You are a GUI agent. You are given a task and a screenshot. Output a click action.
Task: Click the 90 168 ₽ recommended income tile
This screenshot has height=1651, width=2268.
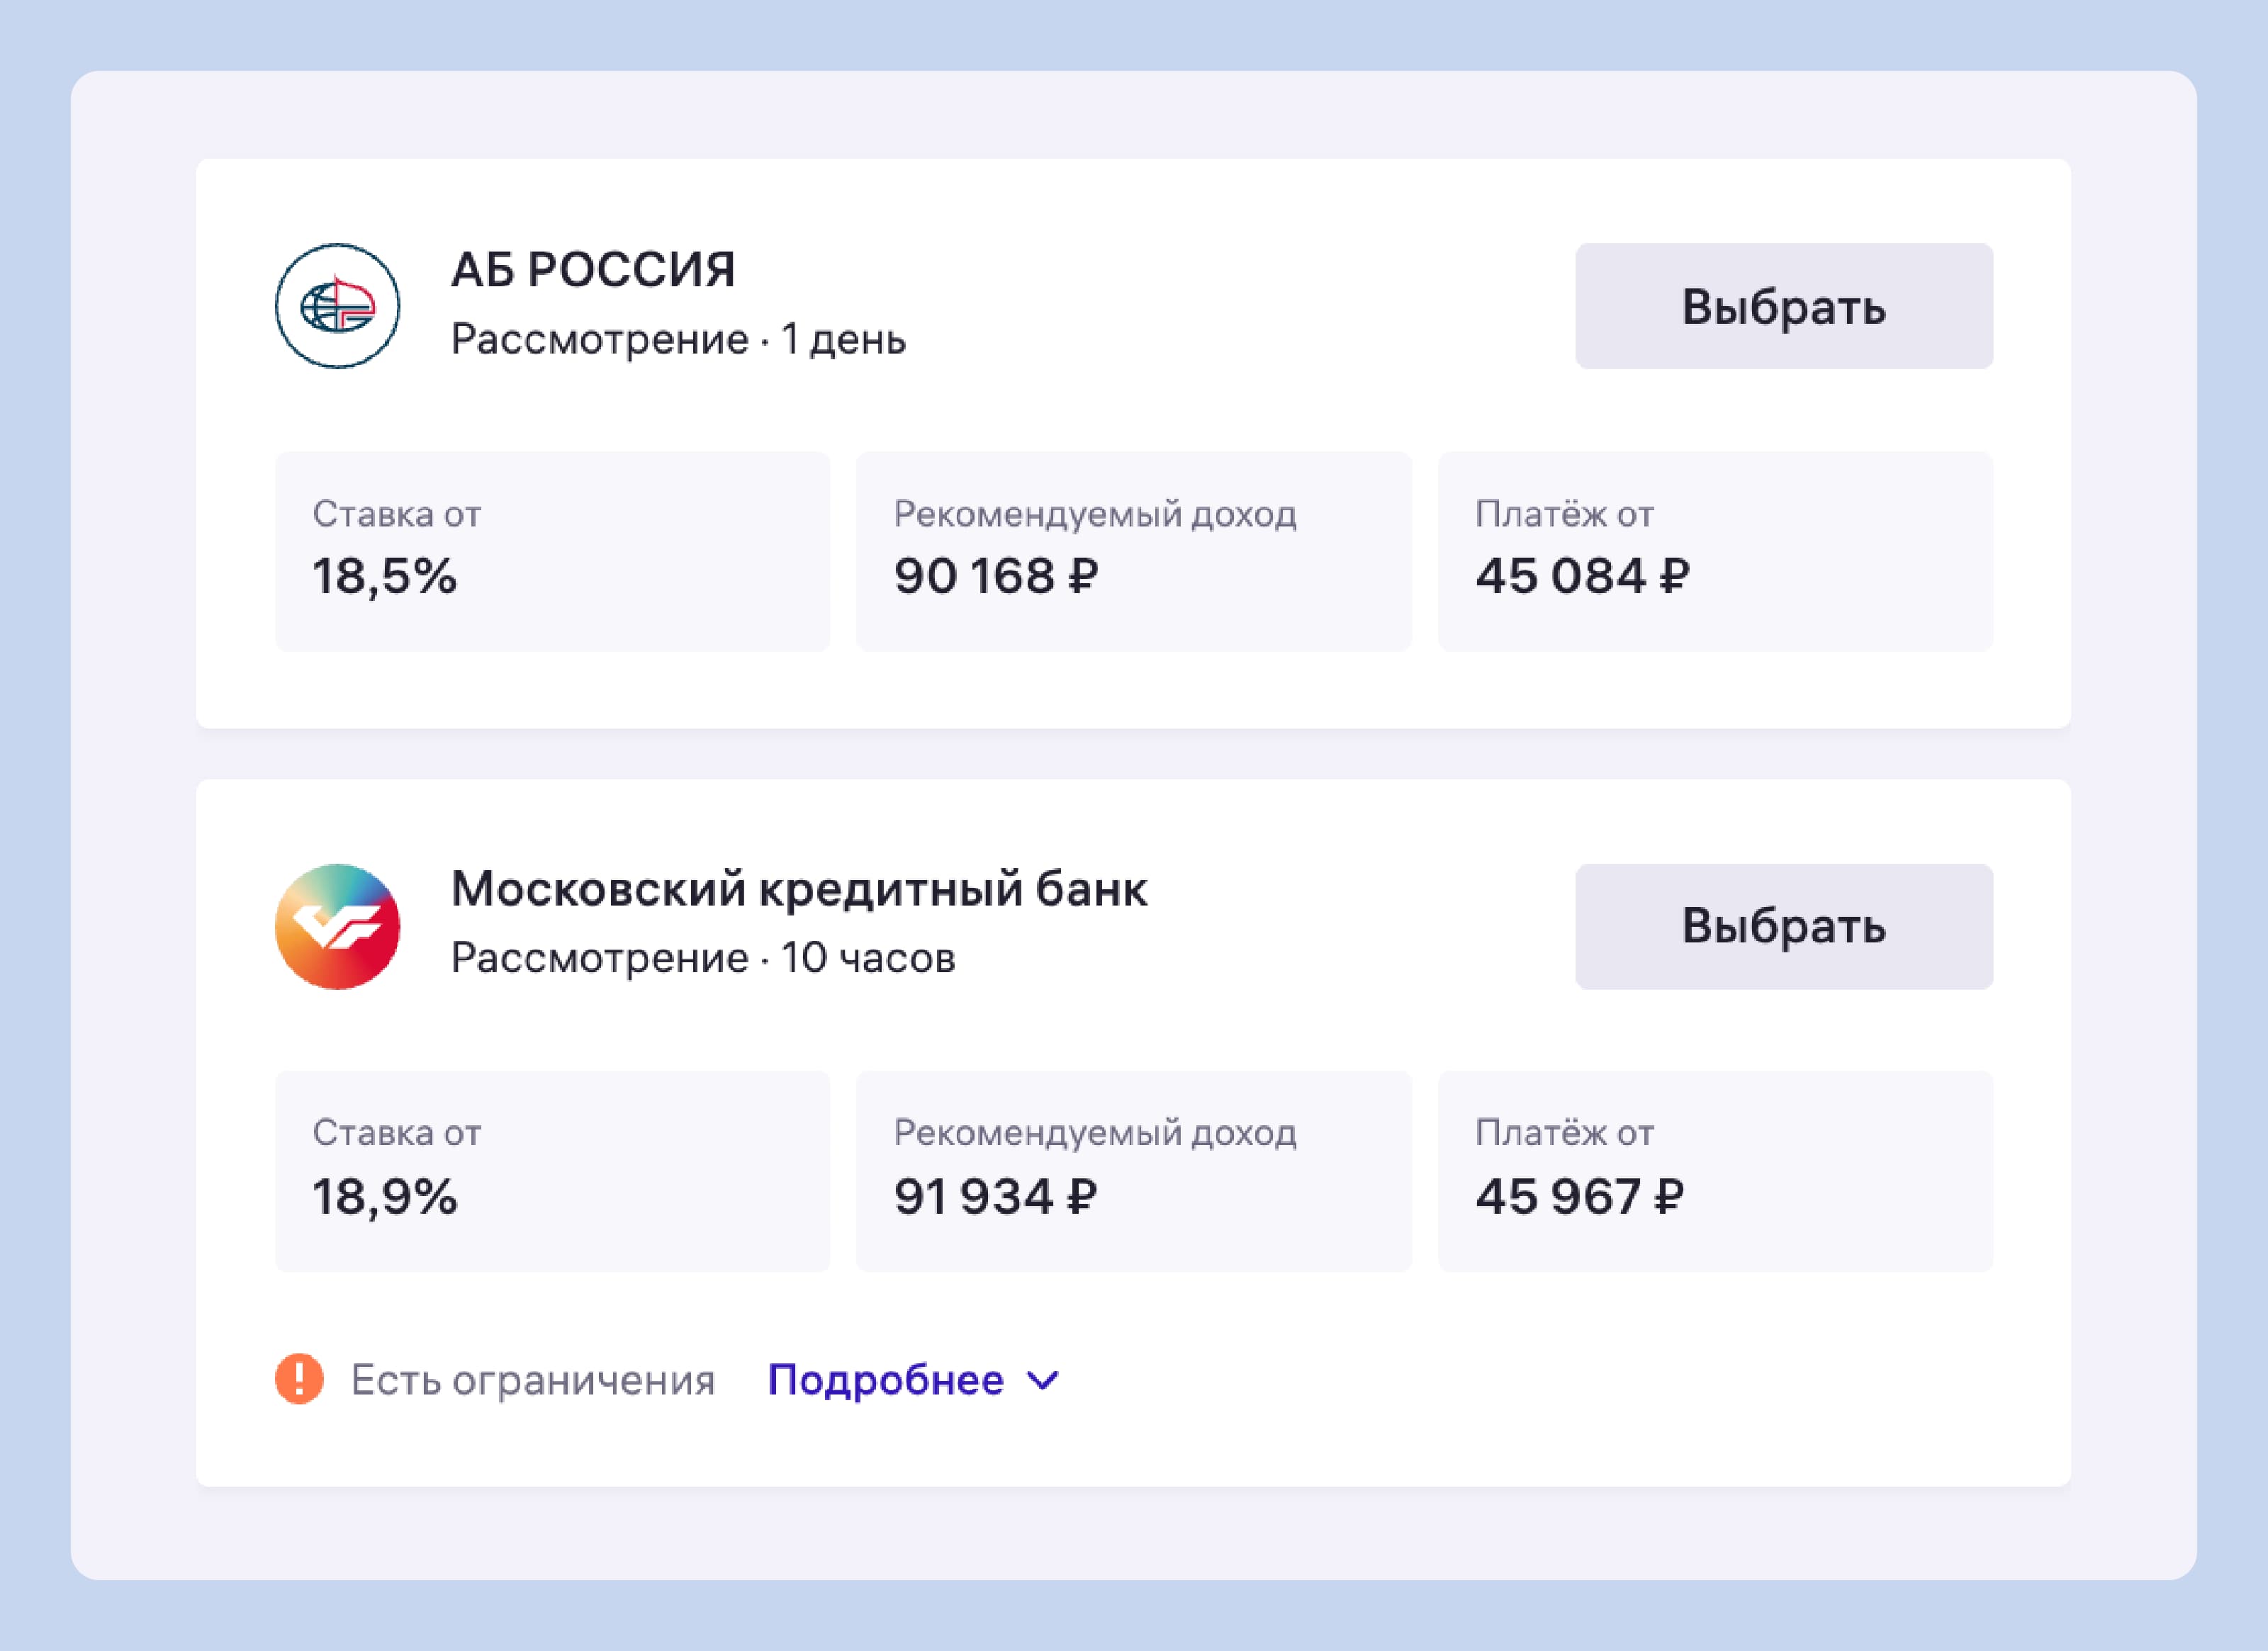coord(1134,551)
